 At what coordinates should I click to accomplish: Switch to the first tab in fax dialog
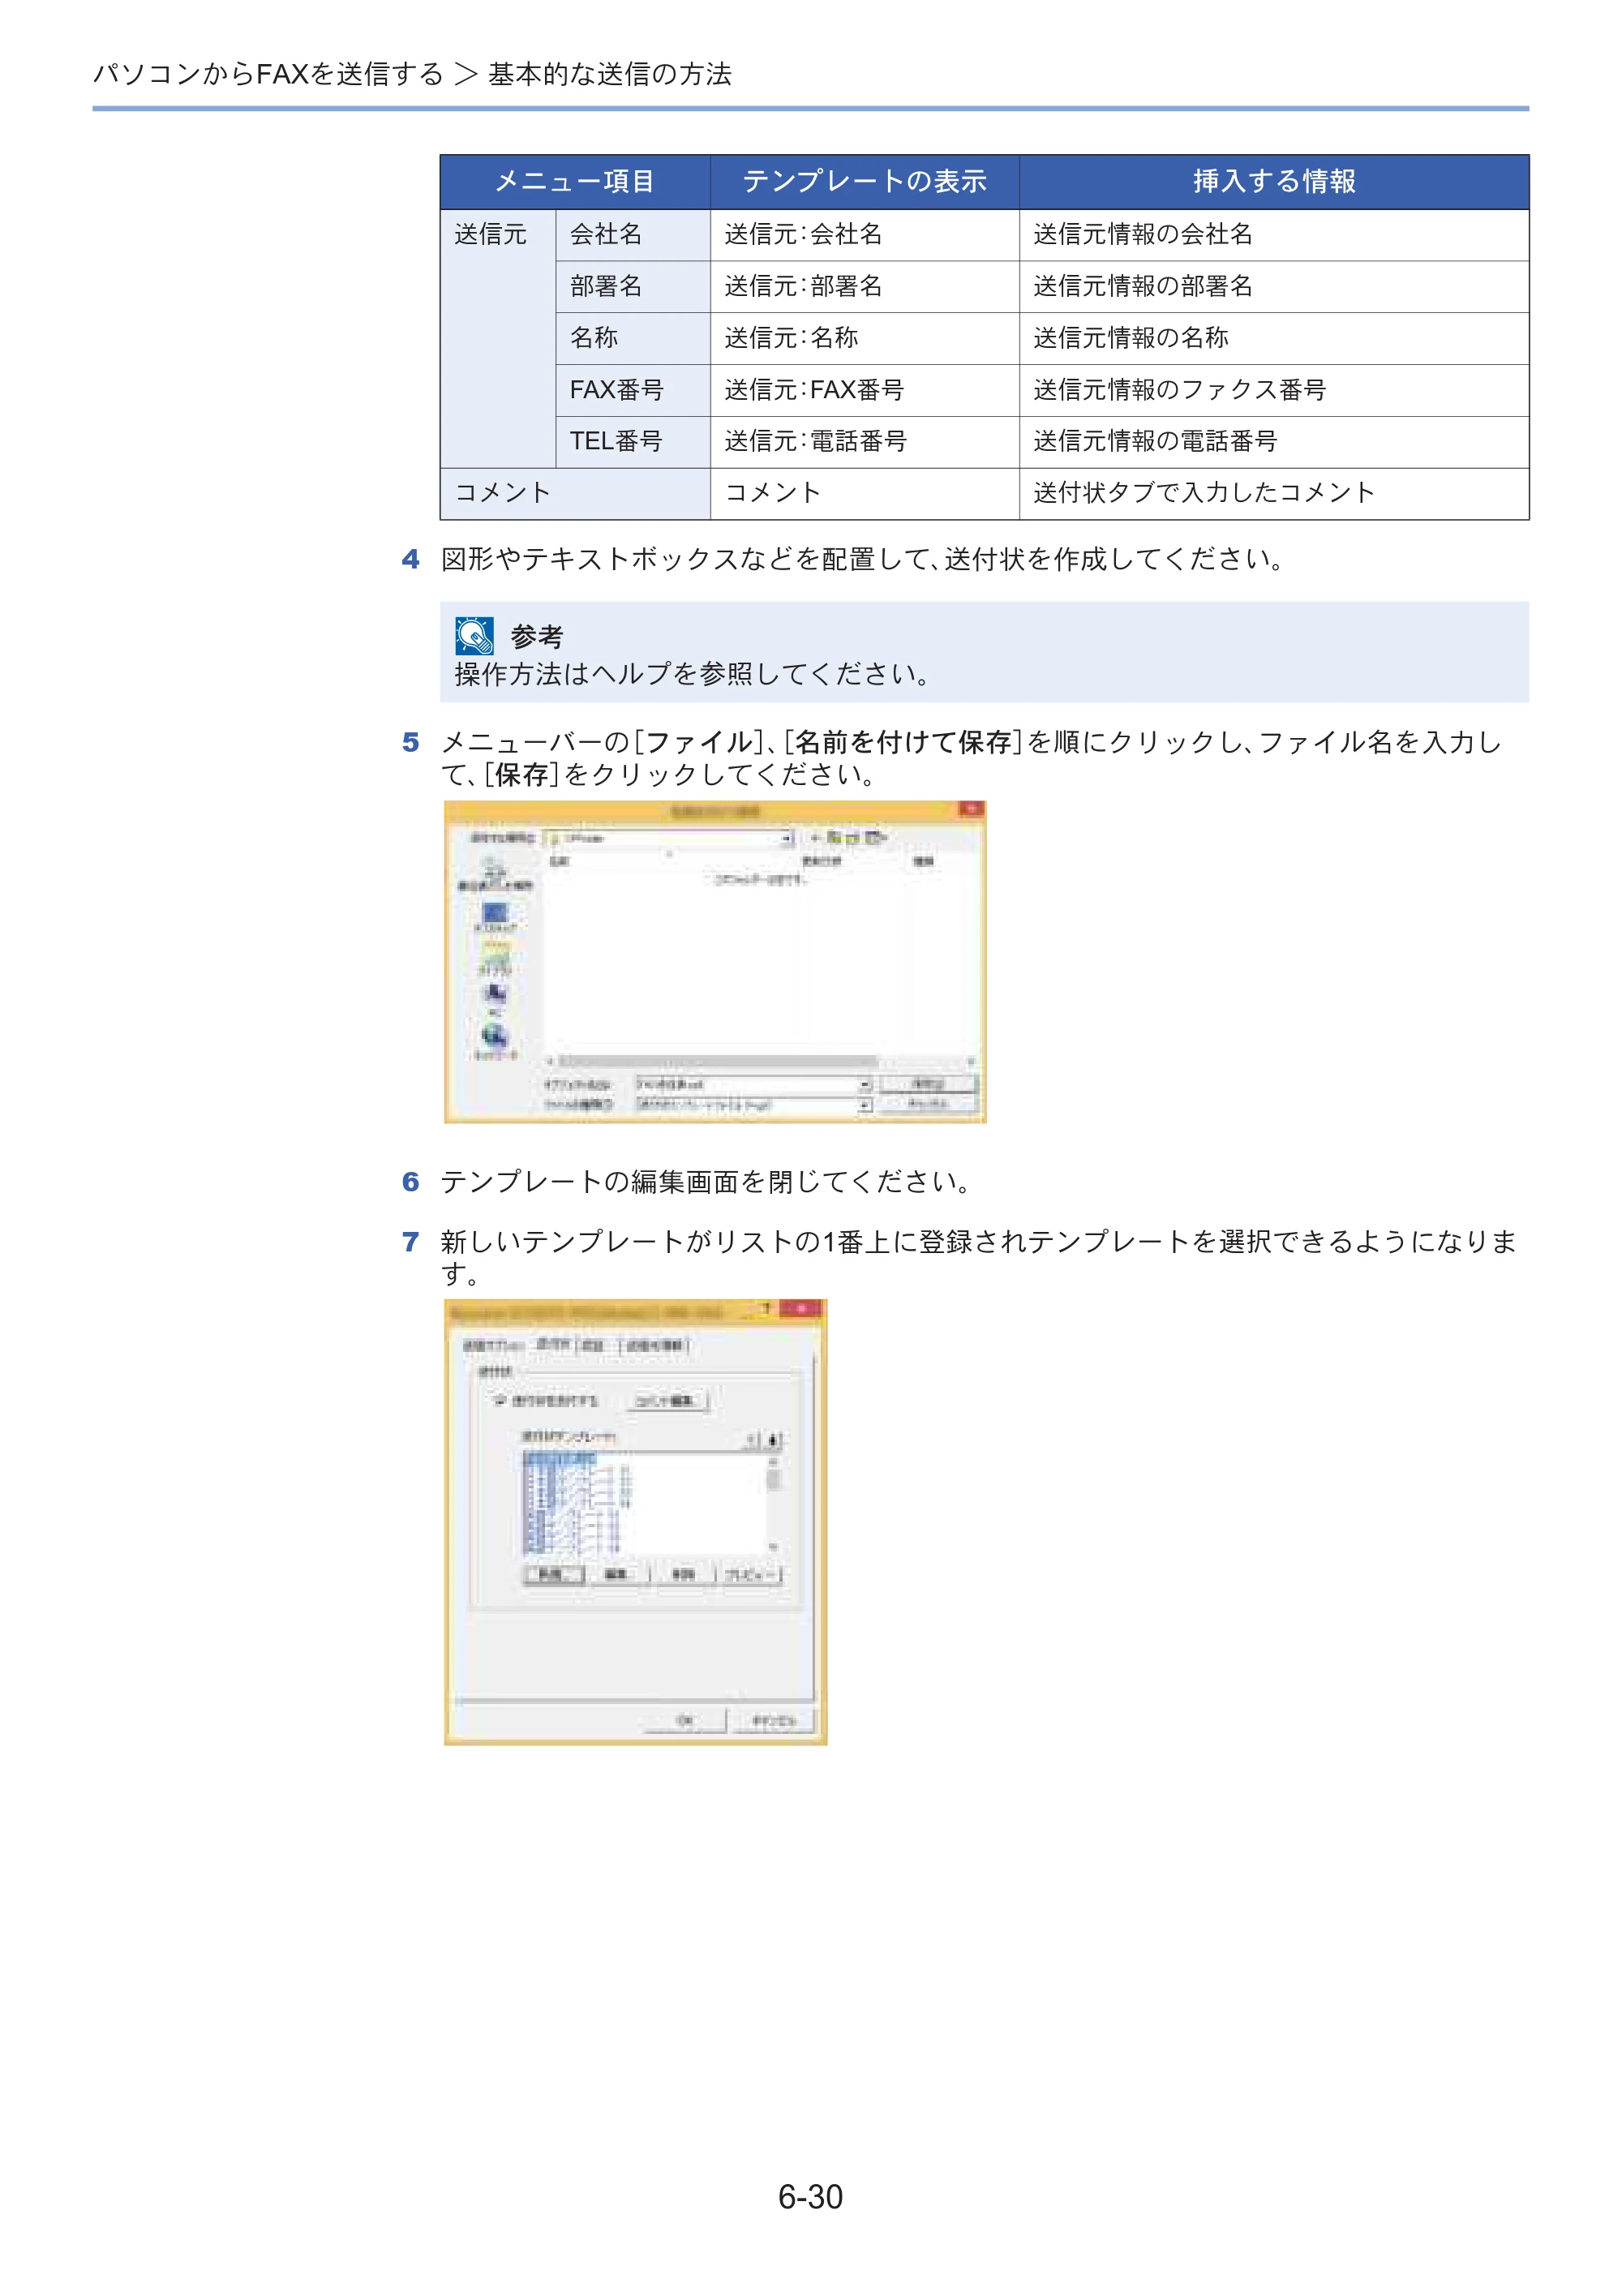click(x=494, y=1346)
